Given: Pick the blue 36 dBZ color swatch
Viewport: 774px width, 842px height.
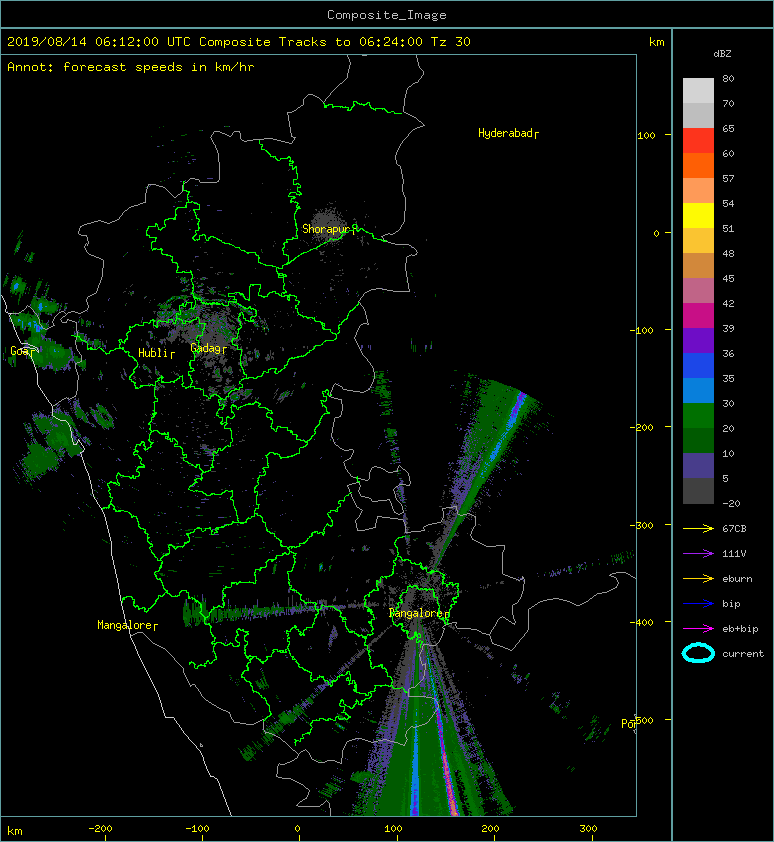Looking at the screenshot, I should (x=698, y=365).
